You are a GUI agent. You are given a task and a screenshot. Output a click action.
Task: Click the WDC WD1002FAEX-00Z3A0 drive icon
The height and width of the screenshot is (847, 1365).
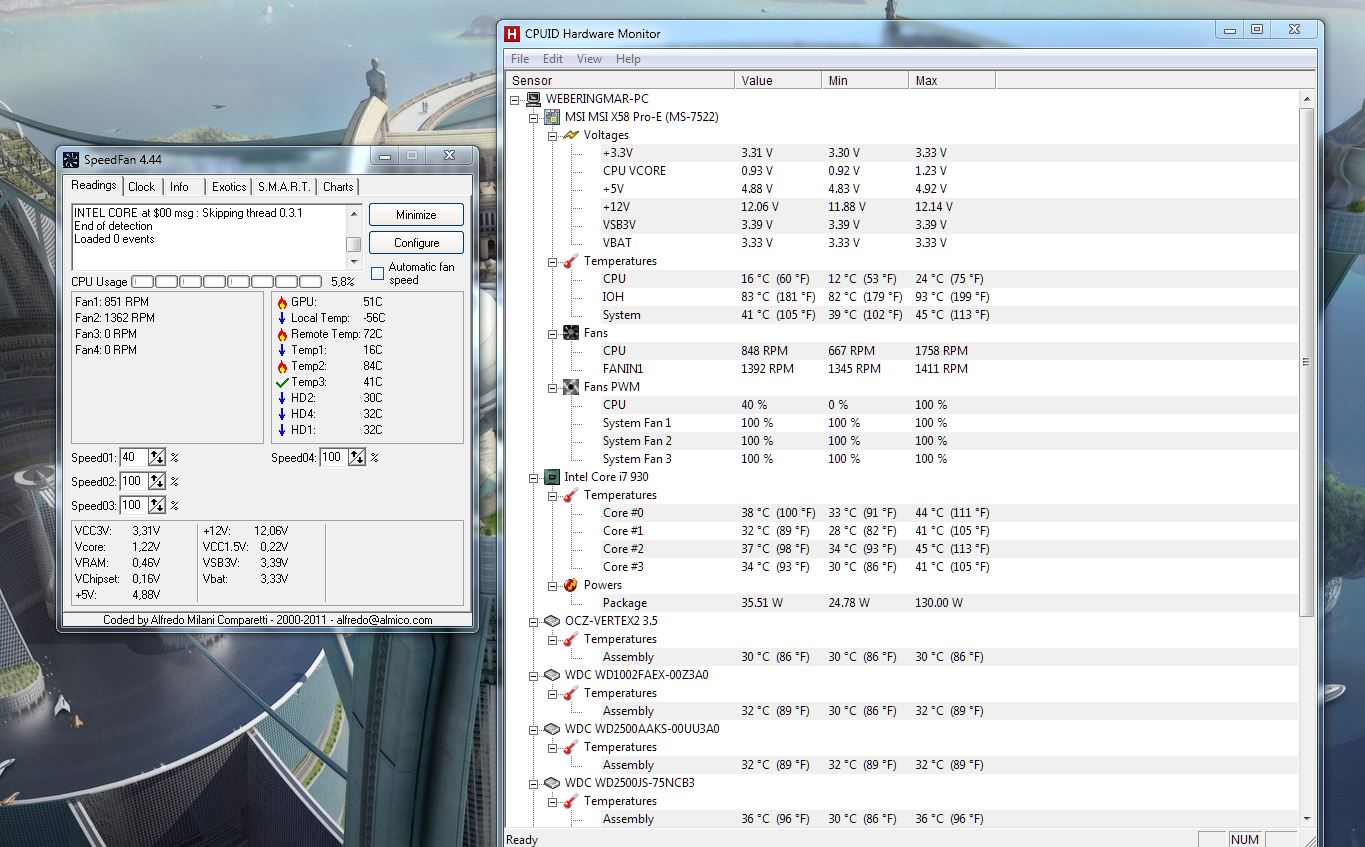click(x=552, y=675)
